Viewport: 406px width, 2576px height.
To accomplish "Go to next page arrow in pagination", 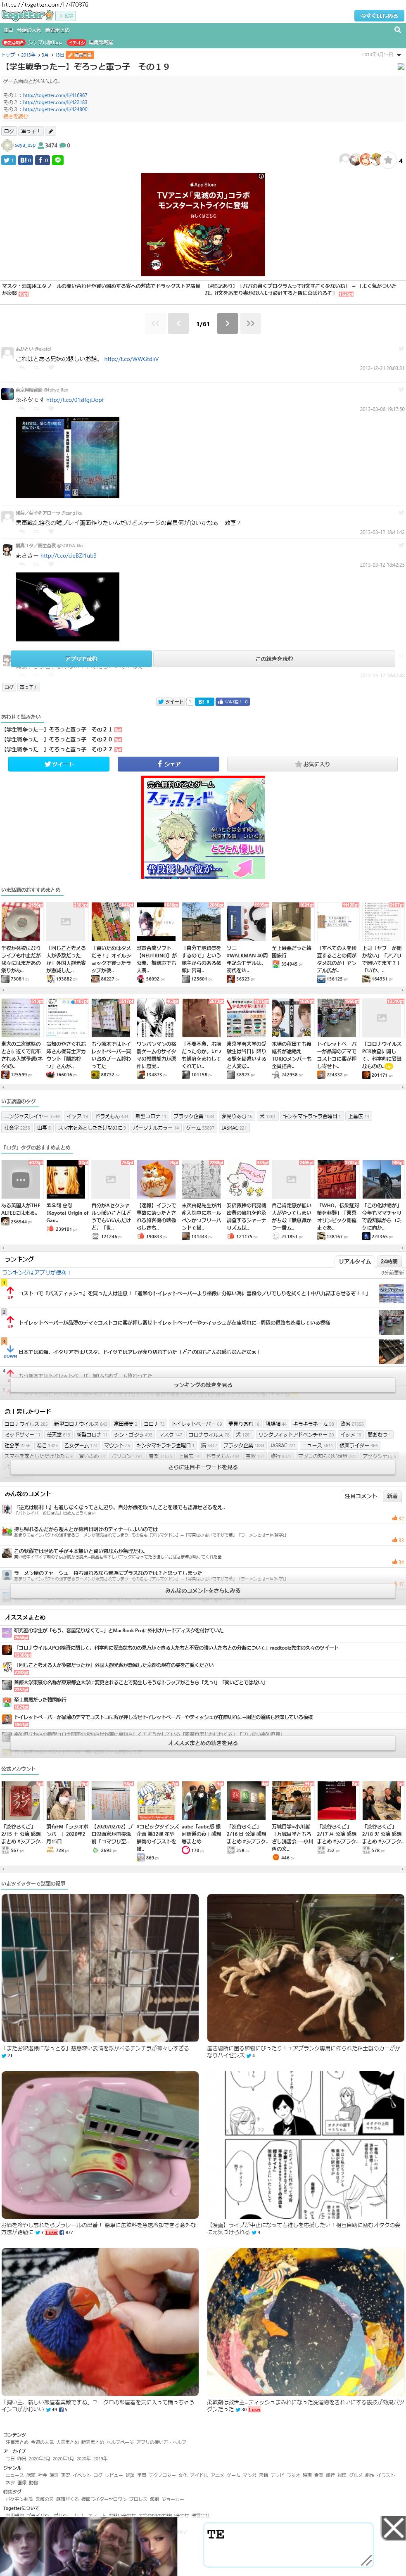I will 227,323.
